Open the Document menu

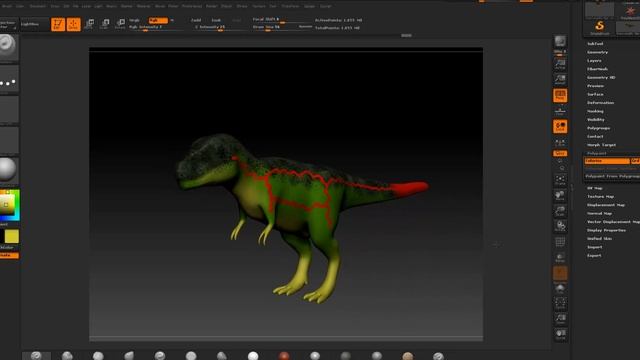(x=38, y=6)
